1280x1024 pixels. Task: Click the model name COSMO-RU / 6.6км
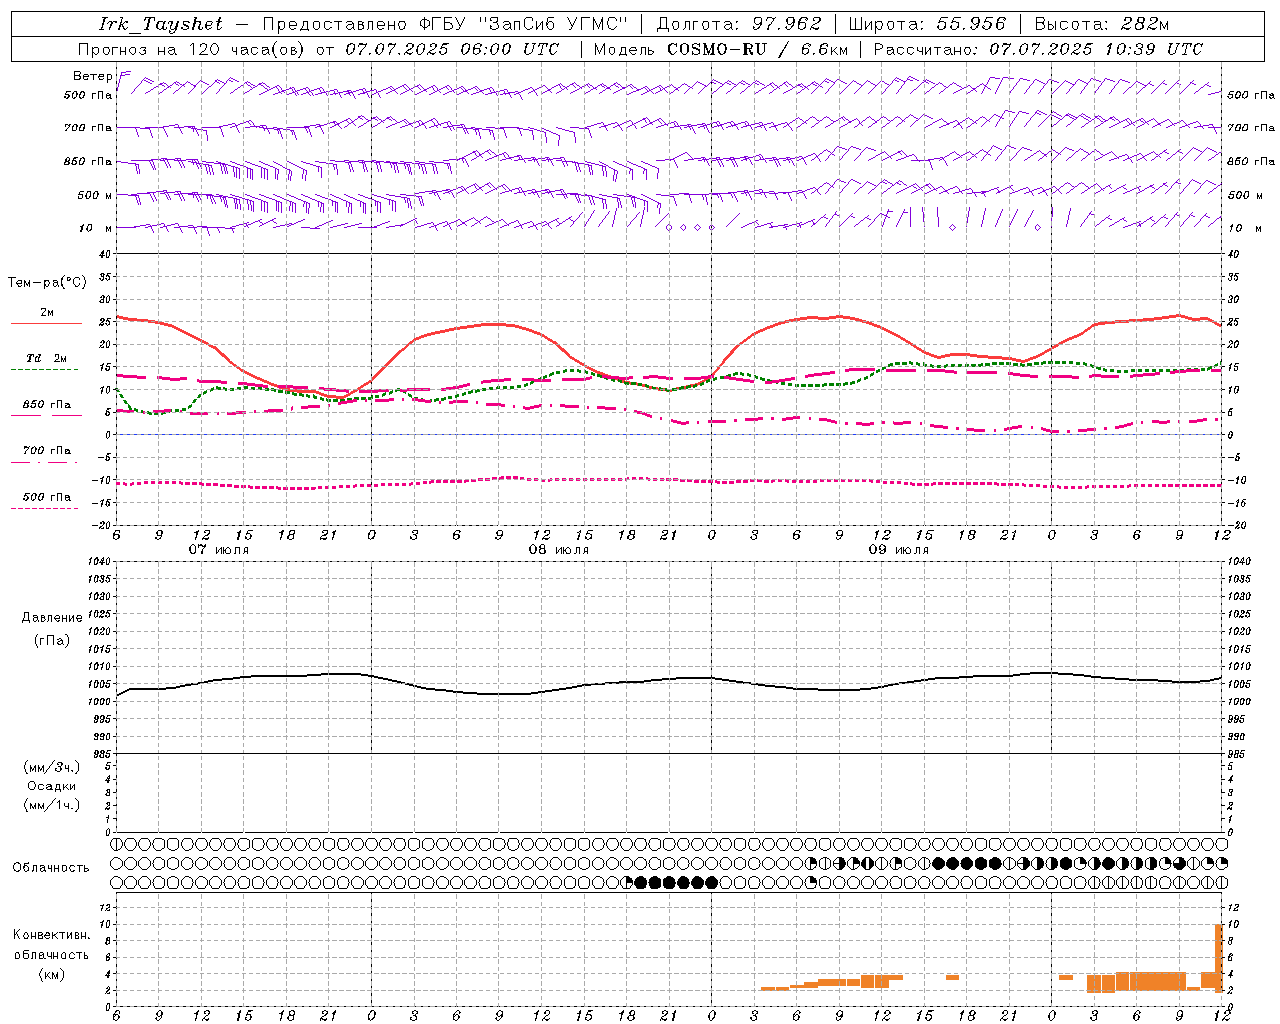757,49
